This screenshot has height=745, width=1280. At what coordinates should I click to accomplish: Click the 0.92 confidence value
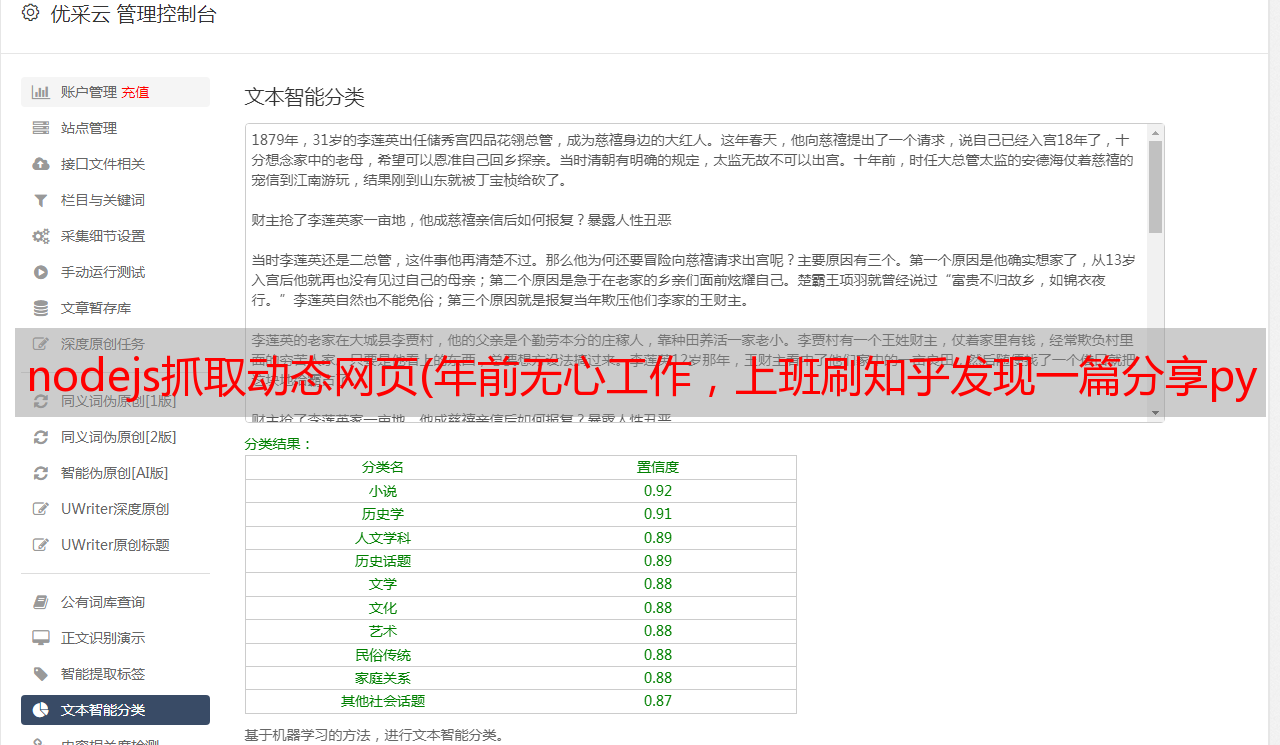pyautogui.click(x=658, y=491)
